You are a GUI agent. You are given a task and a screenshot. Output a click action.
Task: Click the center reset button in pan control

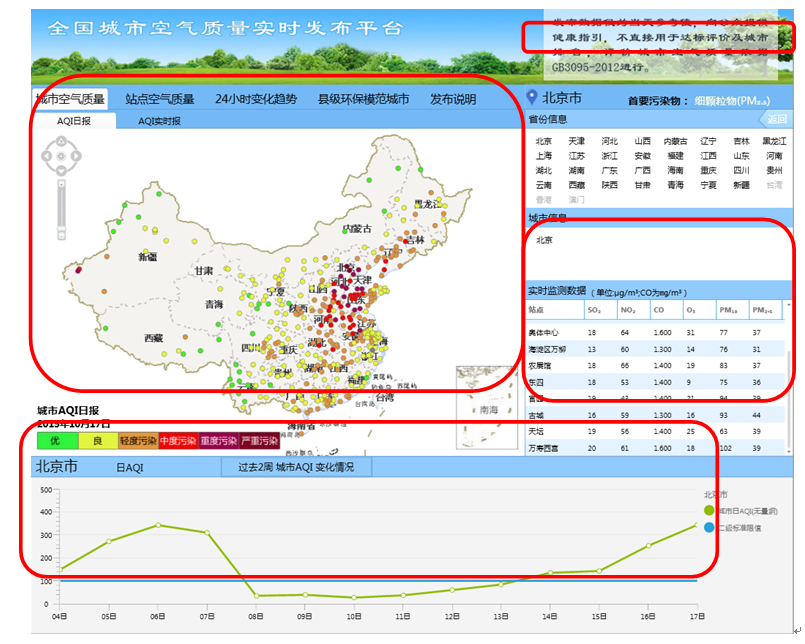[61, 156]
